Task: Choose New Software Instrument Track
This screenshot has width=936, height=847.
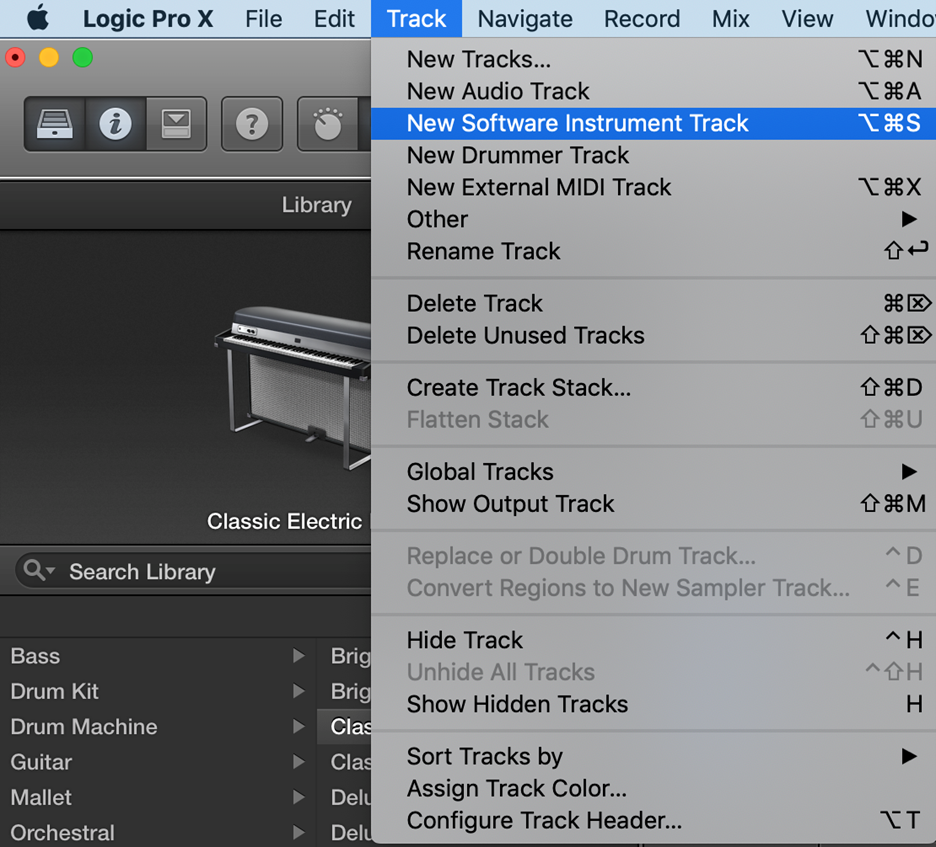Action: pyautogui.click(x=654, y=124)
